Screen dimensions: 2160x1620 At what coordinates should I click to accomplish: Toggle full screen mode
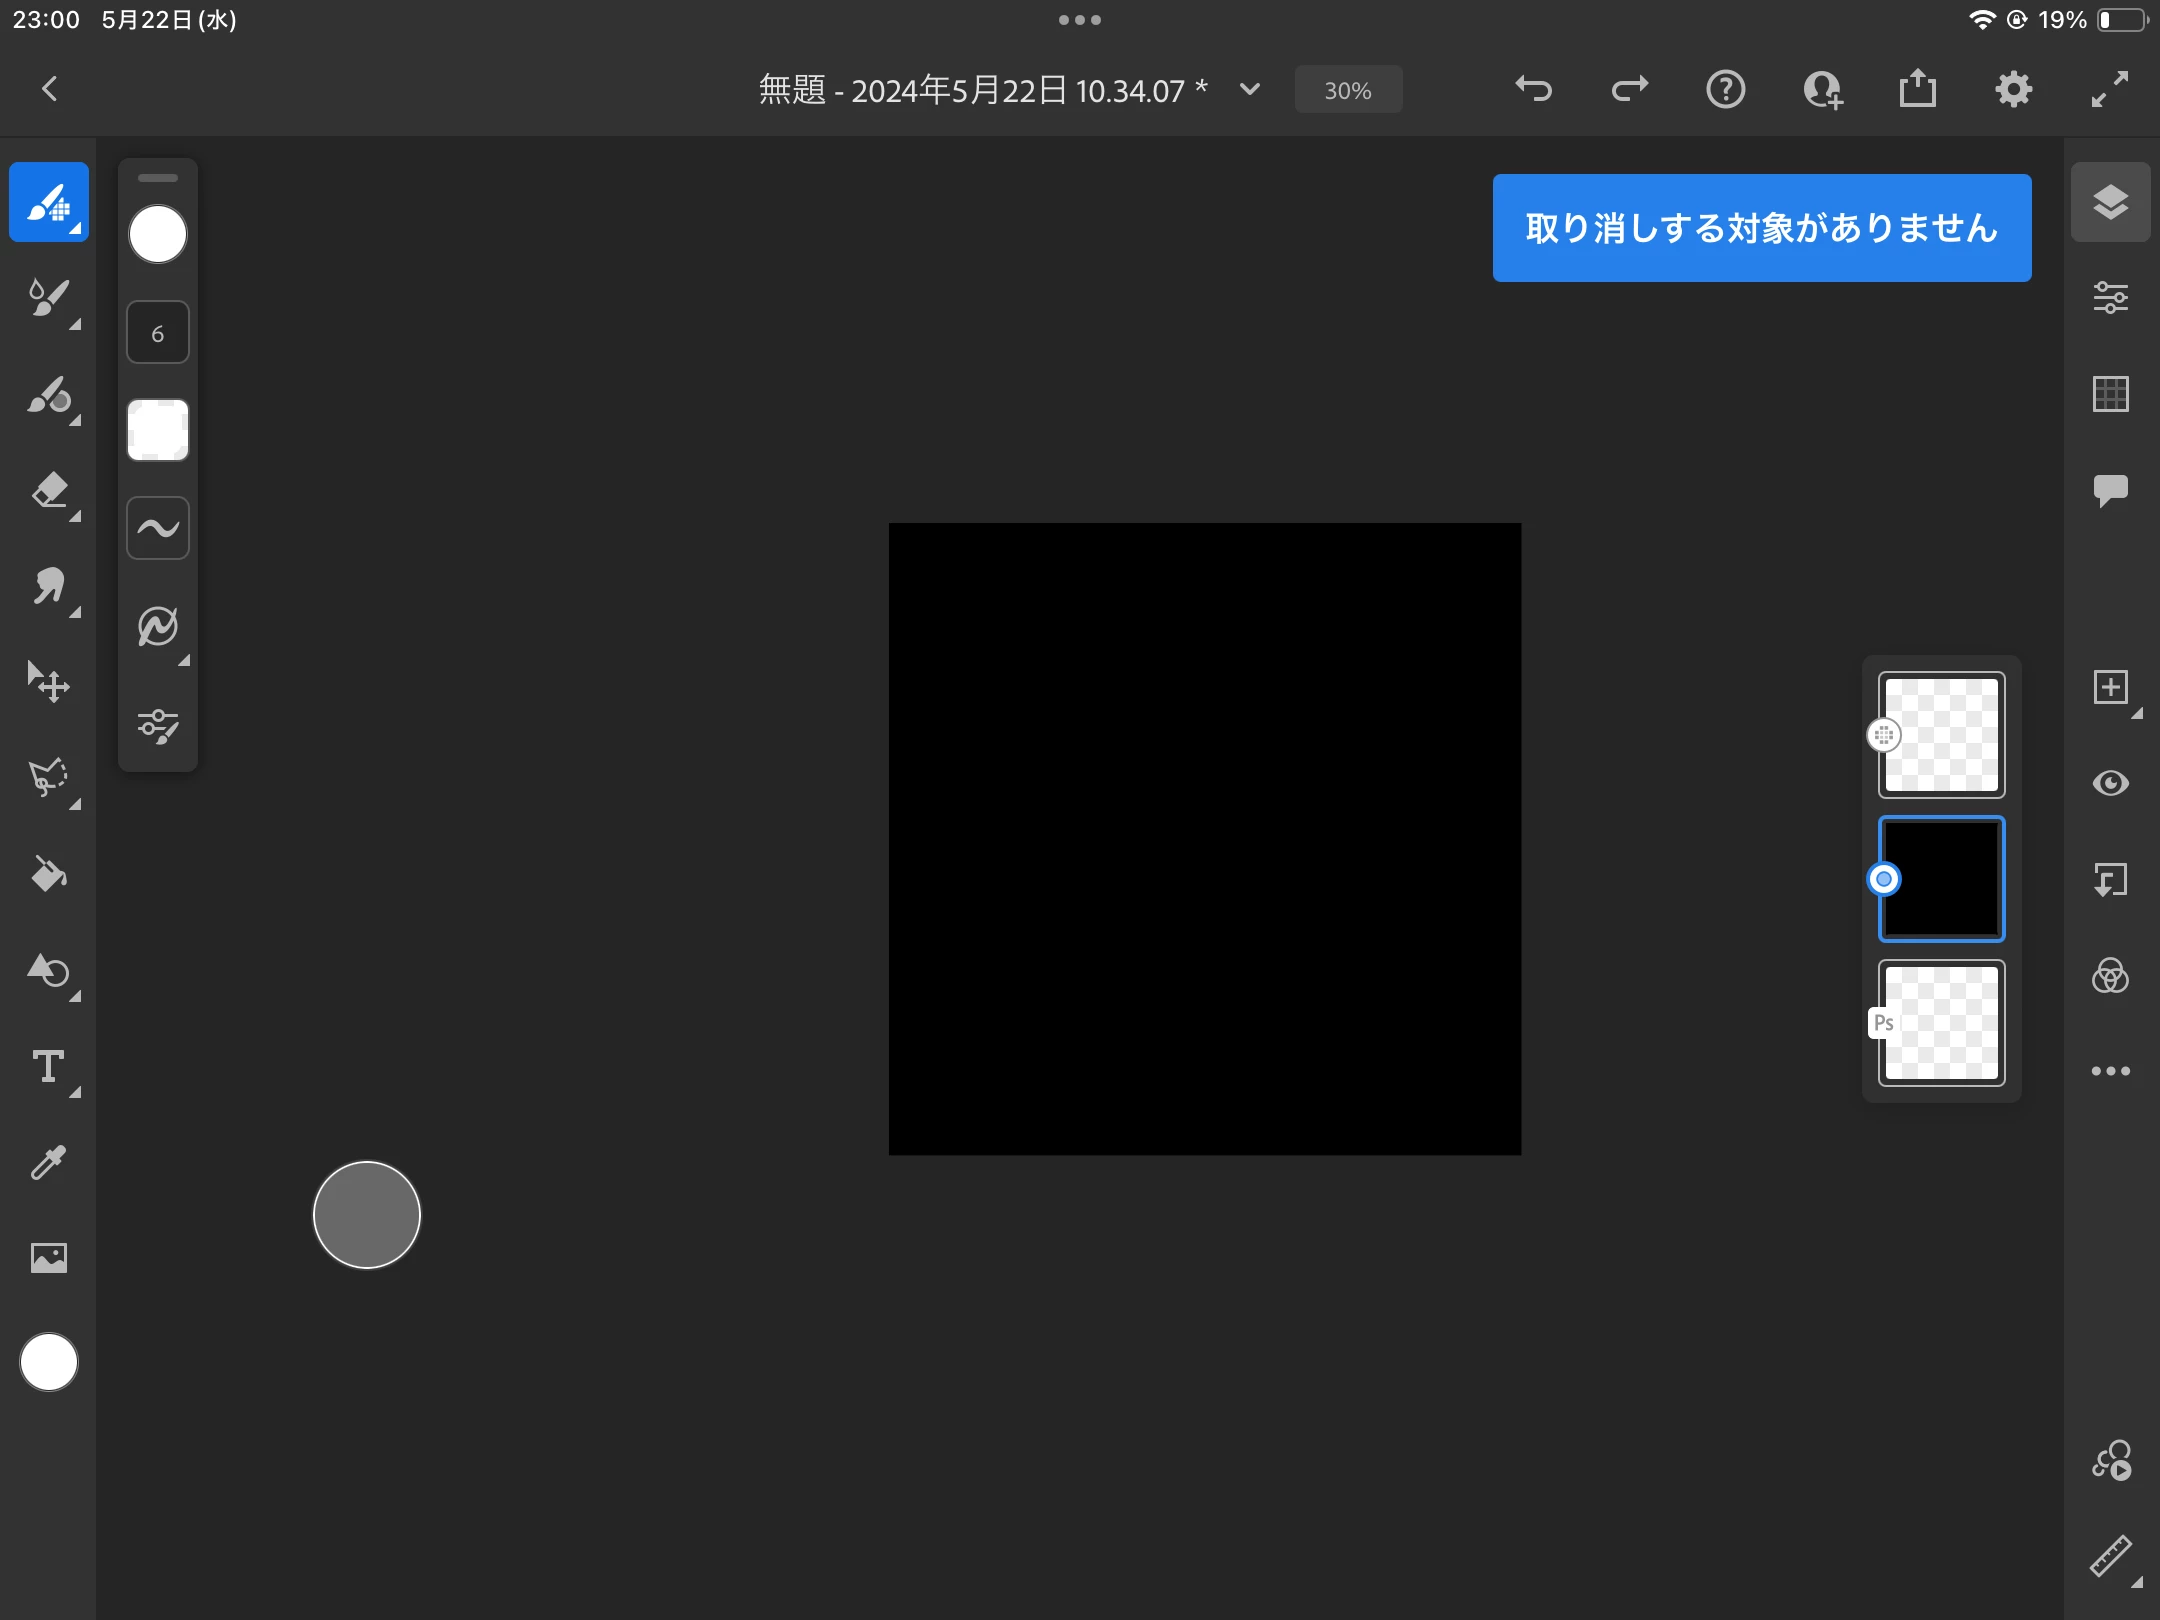2110,90
